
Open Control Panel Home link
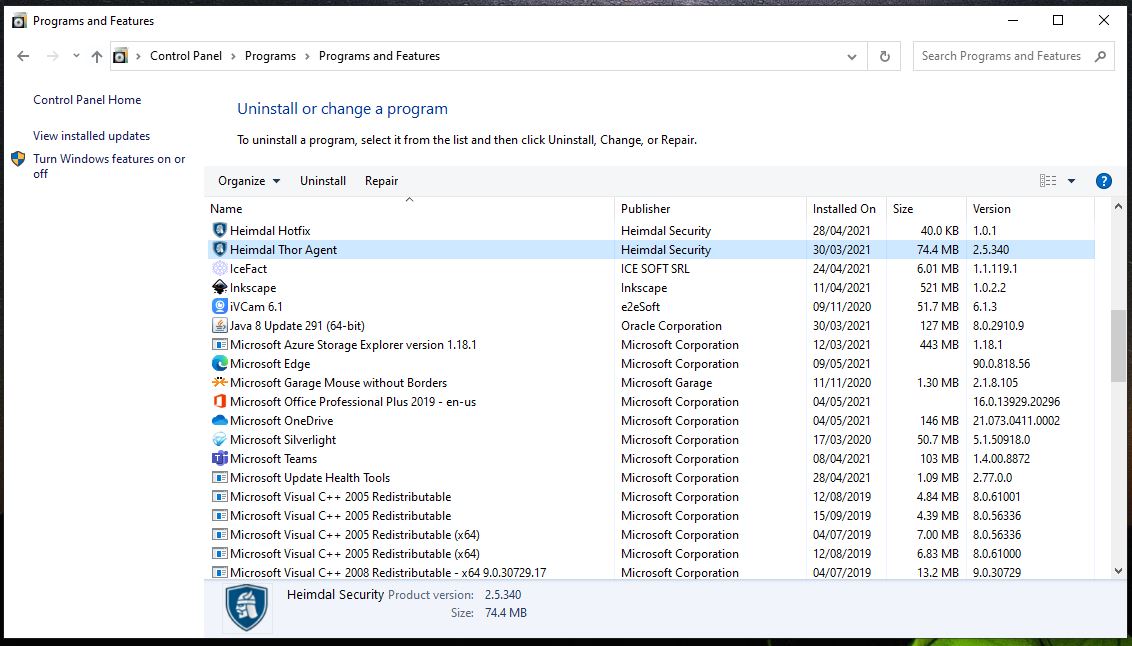point(87,100)
